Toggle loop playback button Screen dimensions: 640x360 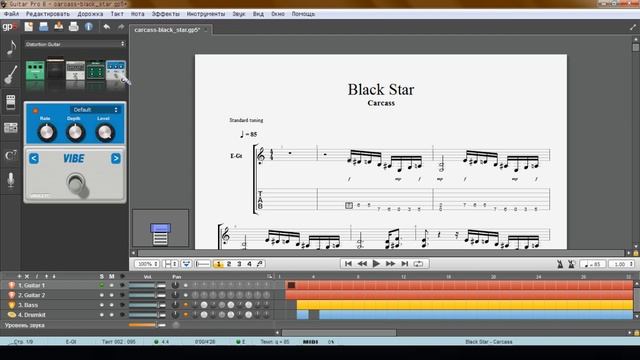[418, 264]
